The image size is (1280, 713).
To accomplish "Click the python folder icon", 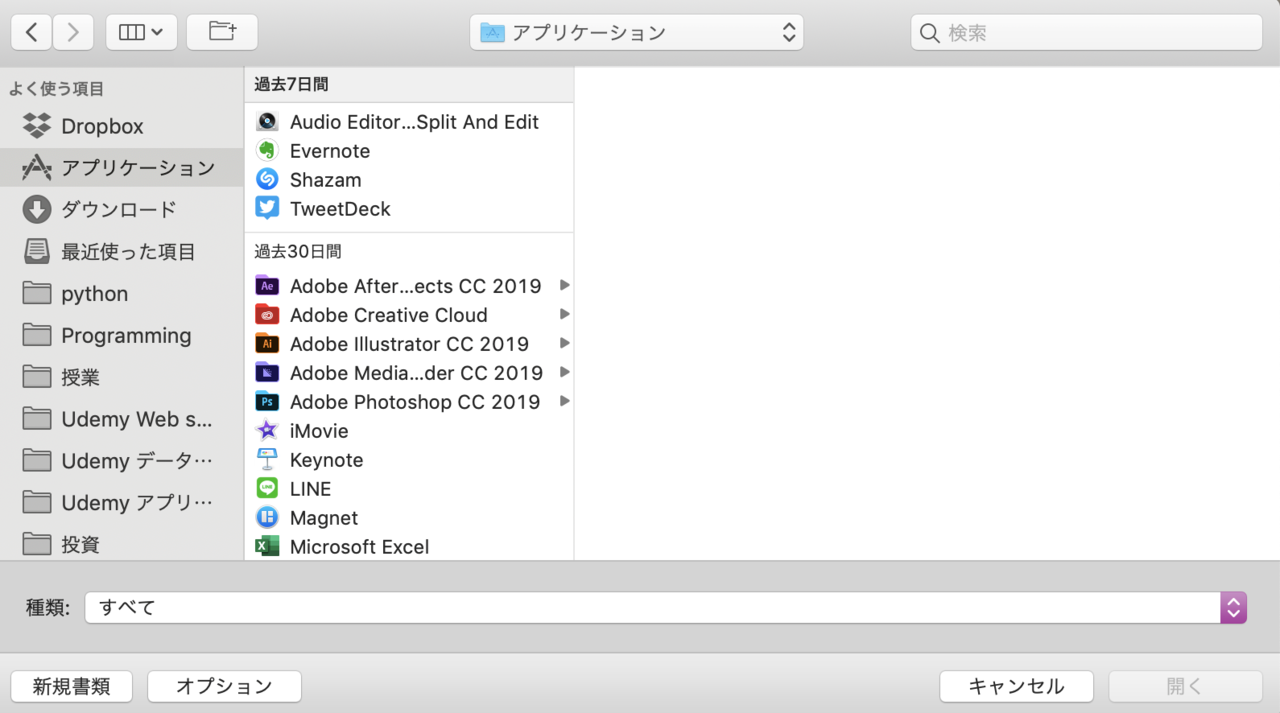I will [37, 294].
